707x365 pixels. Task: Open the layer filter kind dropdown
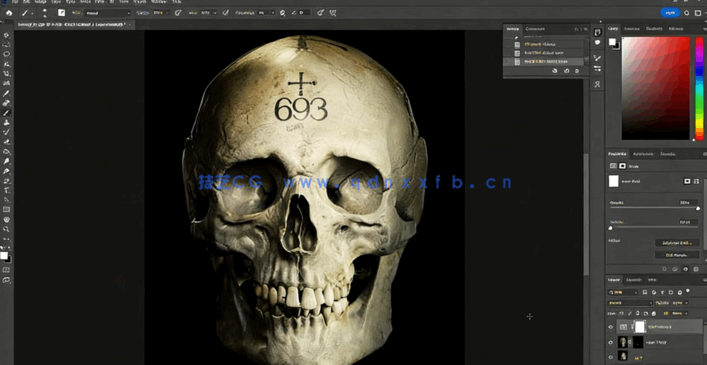tap(624, 292)
